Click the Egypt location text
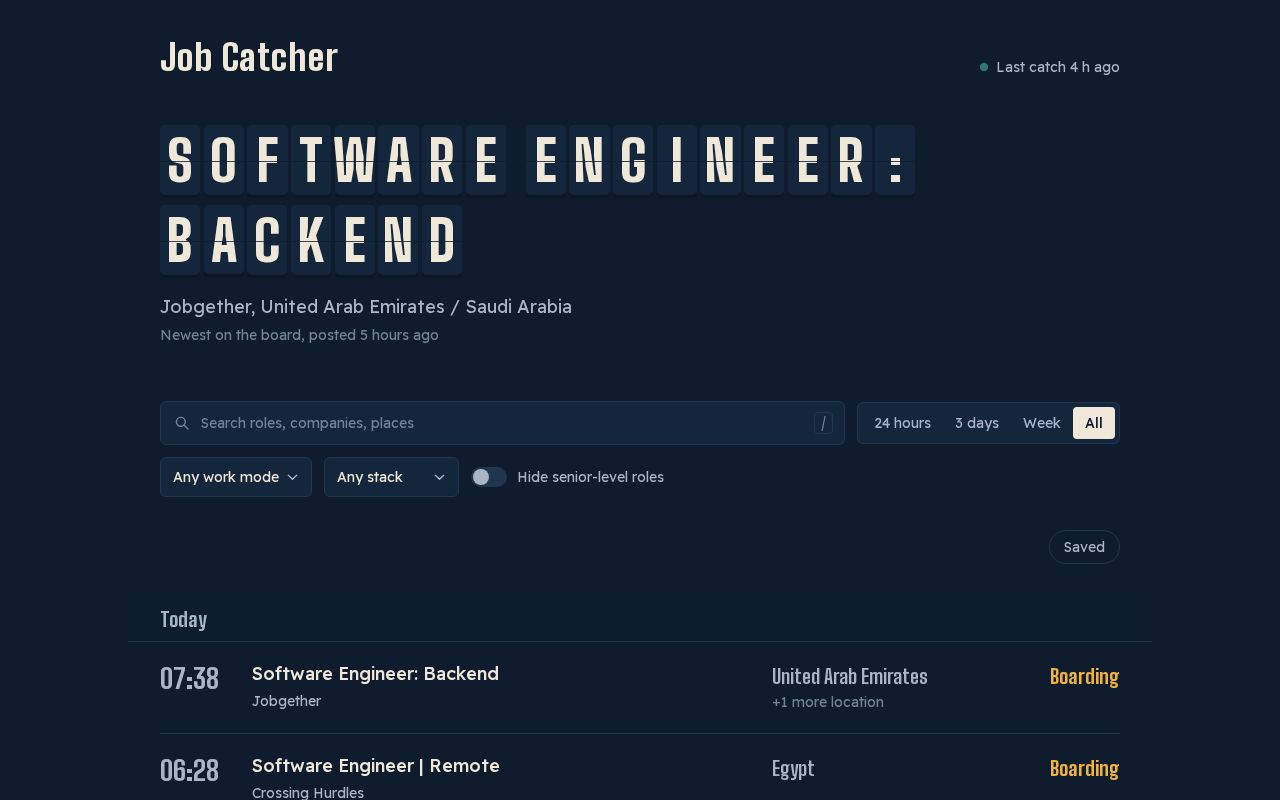 coord(793,769)
